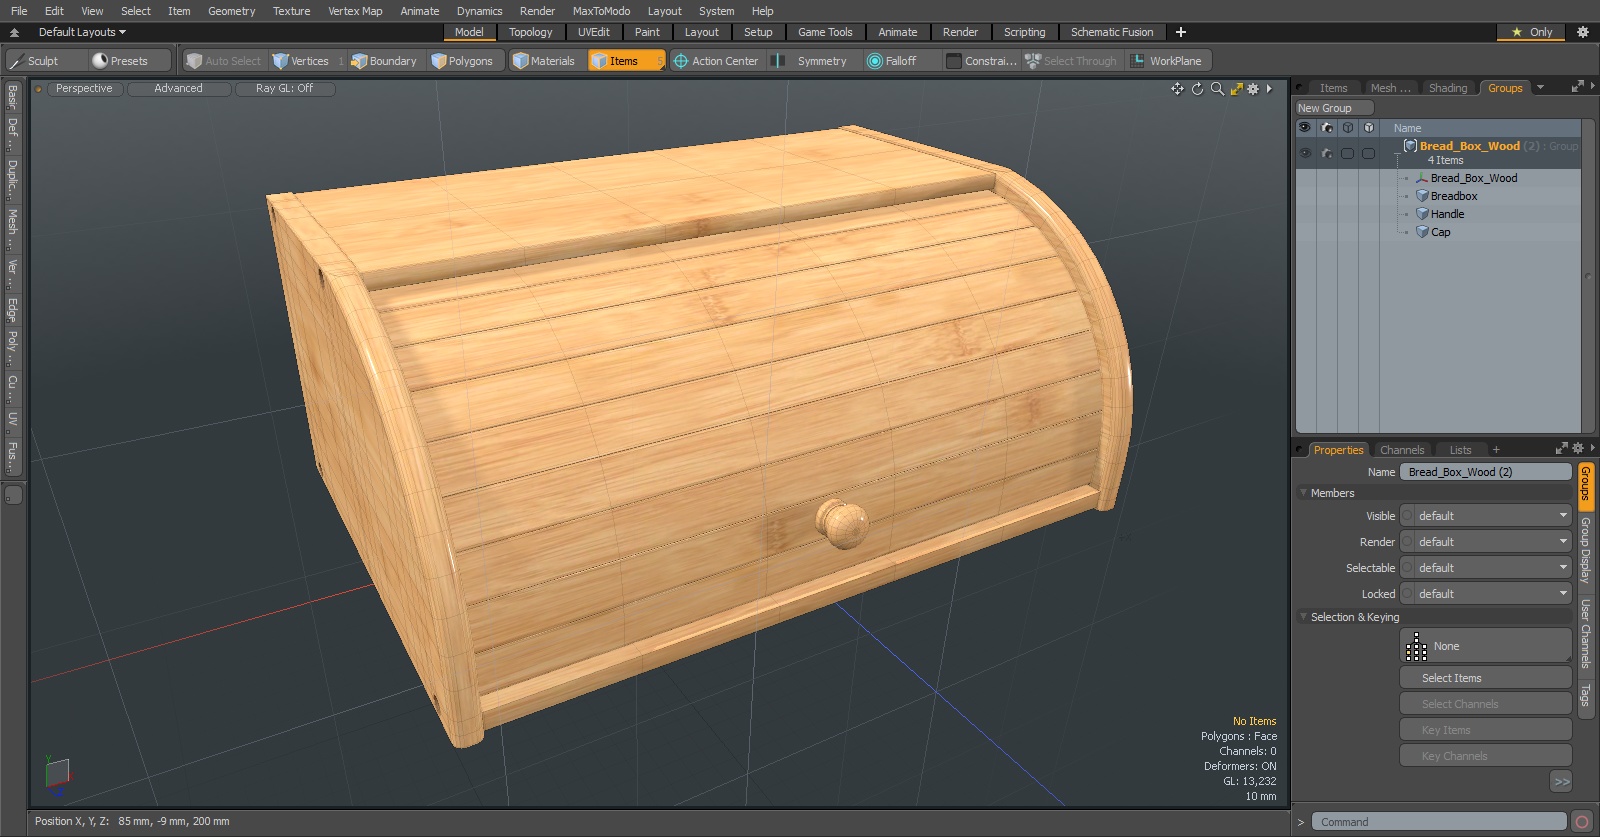Toggle the Locked channel circle
Image resolution: width=1600 pixels, height=837 pixels.
[x=1407, y=594]
